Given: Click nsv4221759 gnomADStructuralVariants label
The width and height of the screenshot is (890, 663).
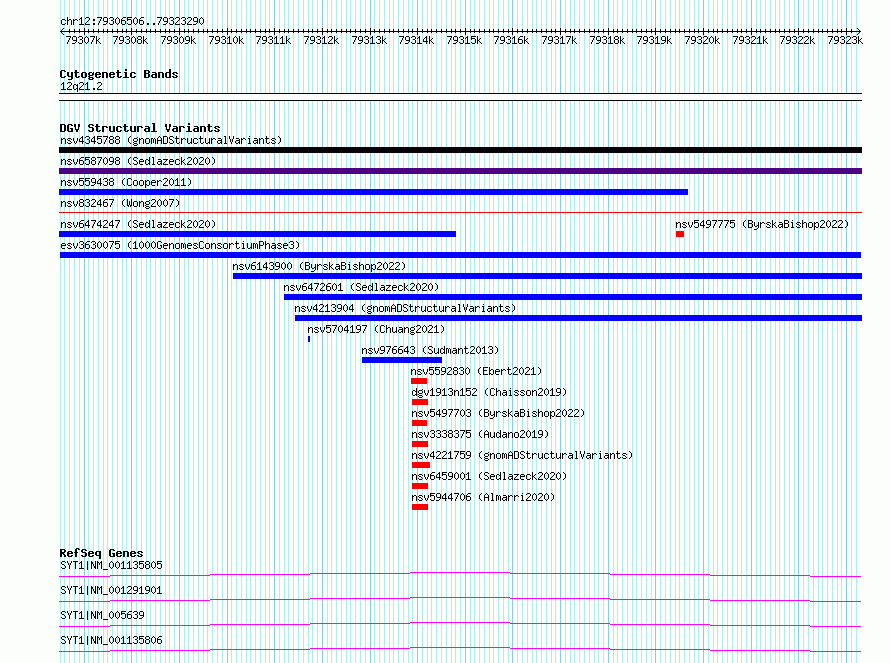Looking at the screenshot, I should (x=522, y=455).
